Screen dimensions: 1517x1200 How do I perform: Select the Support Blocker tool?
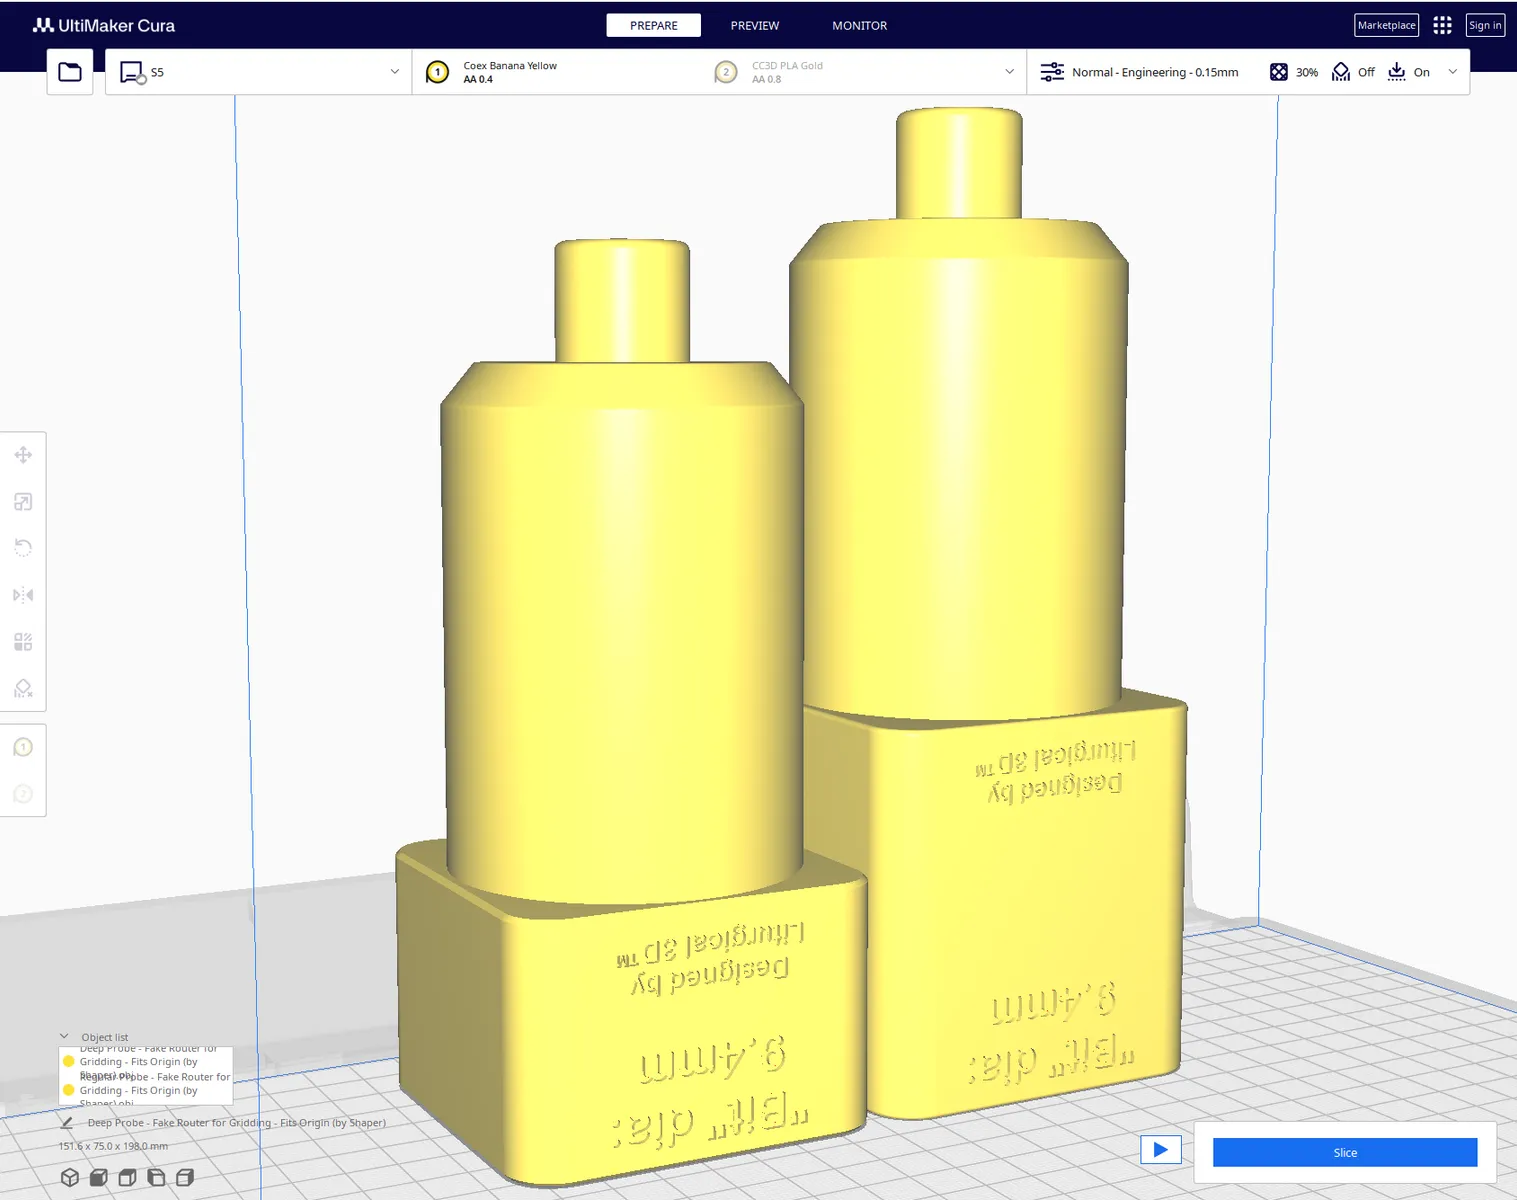(23, 689)
